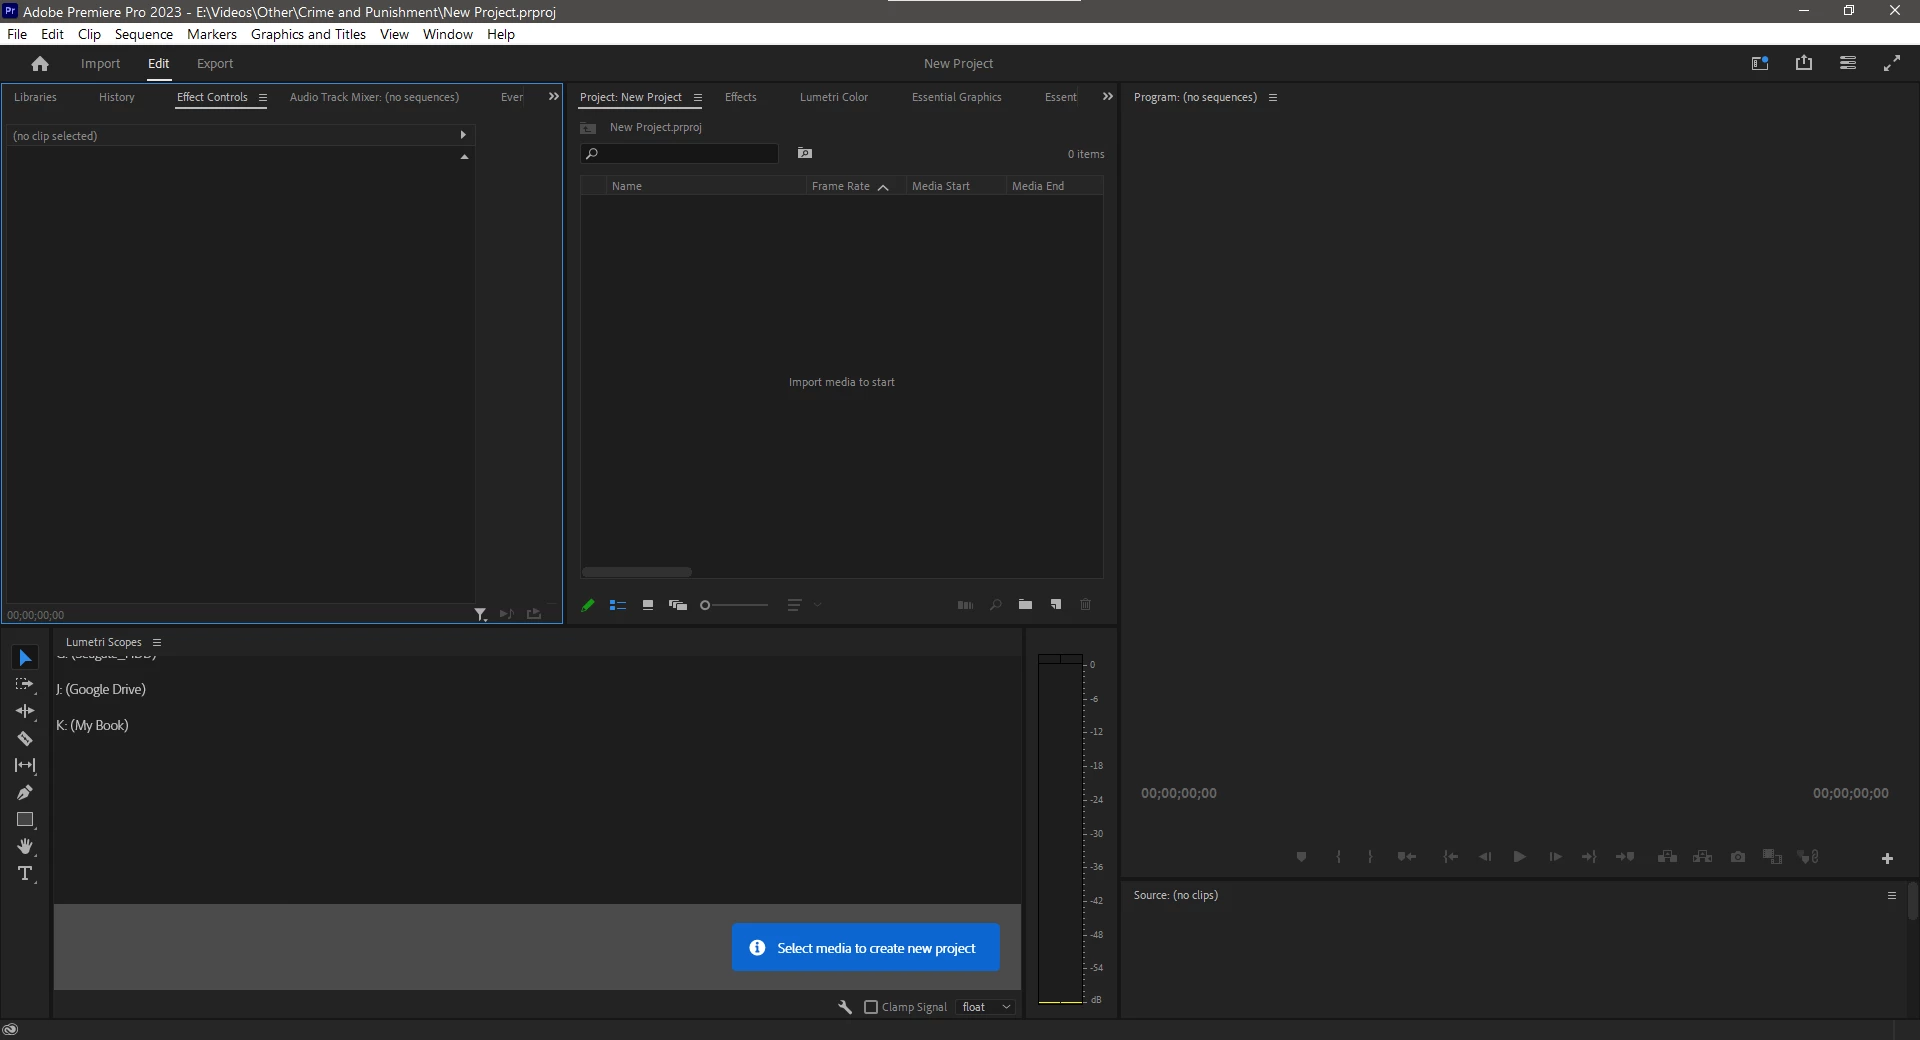Screen dimensions: 1920x1040
Task: Switch to the History tab
Action: click(117, 97)
